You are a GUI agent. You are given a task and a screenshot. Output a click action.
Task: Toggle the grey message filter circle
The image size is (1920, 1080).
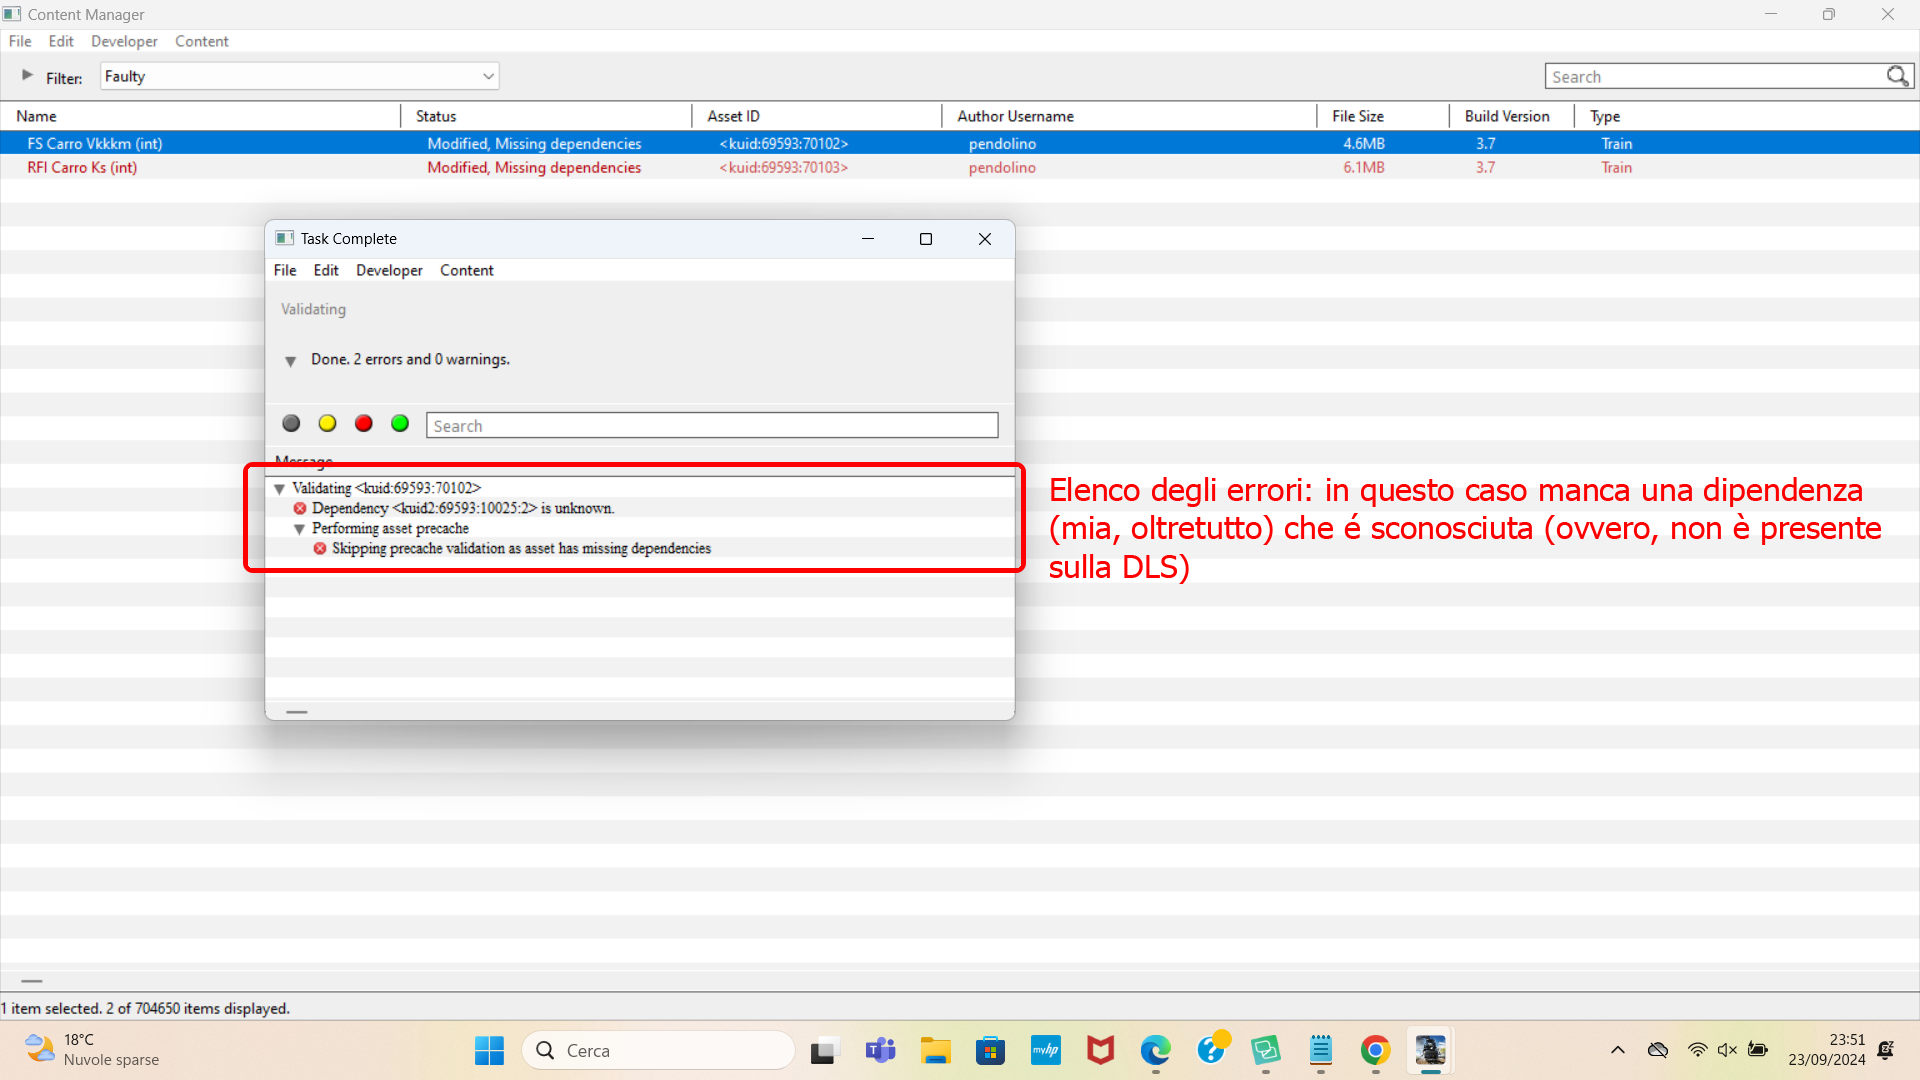[x=291, y=424]
